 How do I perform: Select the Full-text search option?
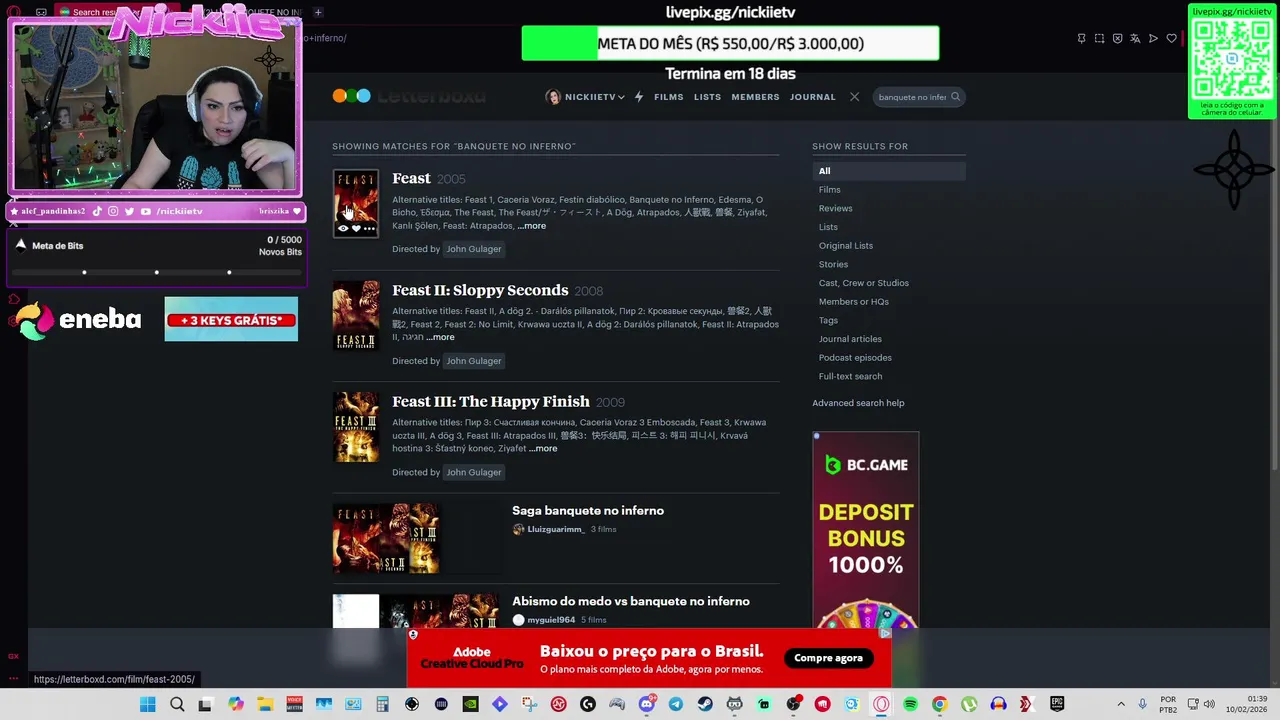click(850, 376)
